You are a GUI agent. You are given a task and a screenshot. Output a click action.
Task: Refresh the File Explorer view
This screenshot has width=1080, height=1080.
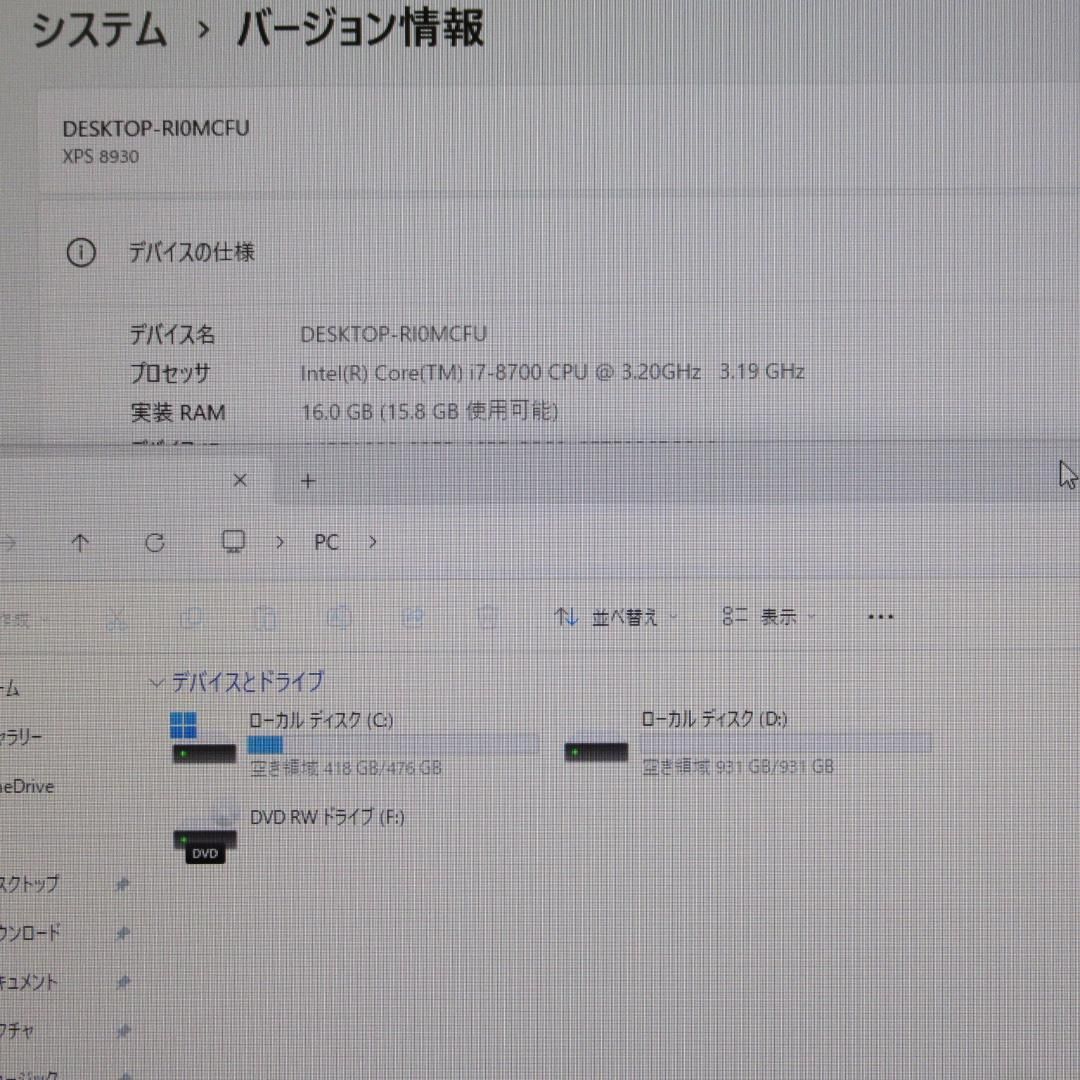coord(154,542)
